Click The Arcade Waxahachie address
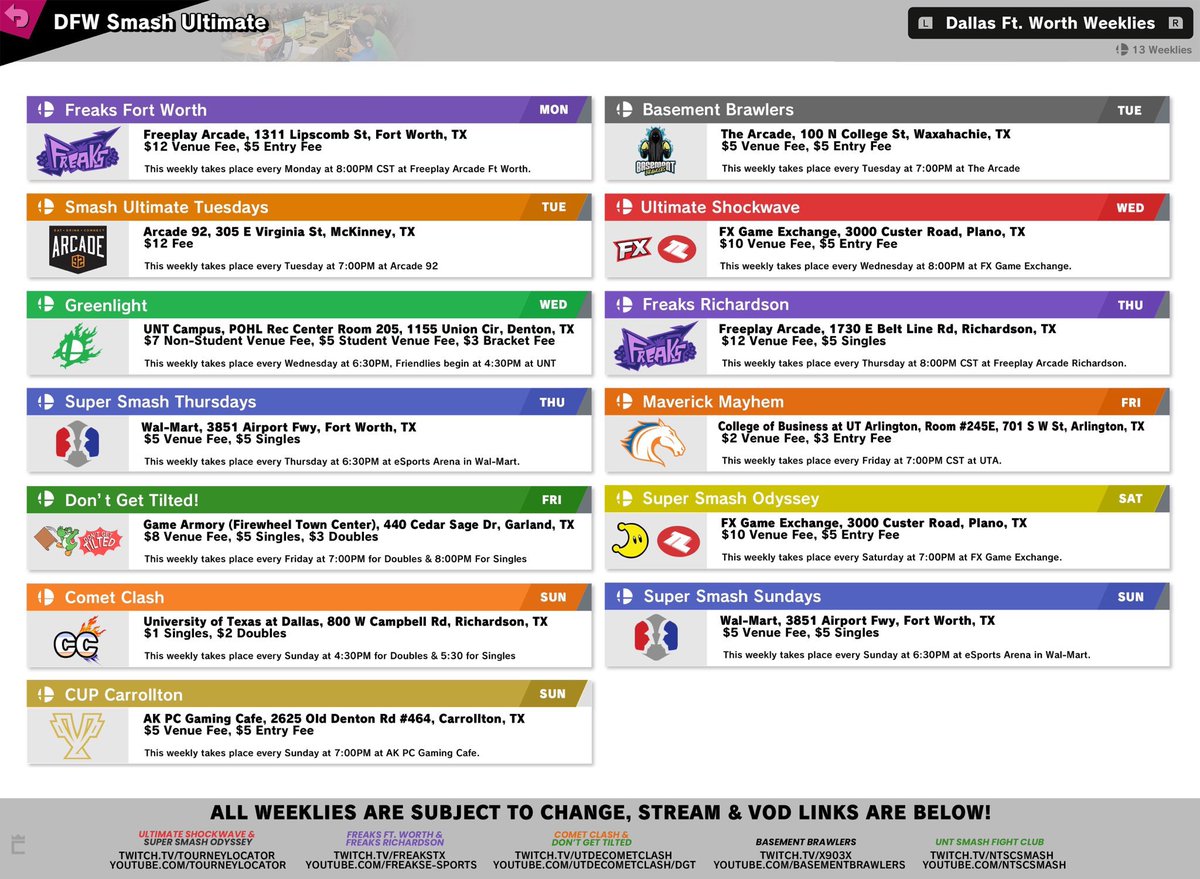 865,134
